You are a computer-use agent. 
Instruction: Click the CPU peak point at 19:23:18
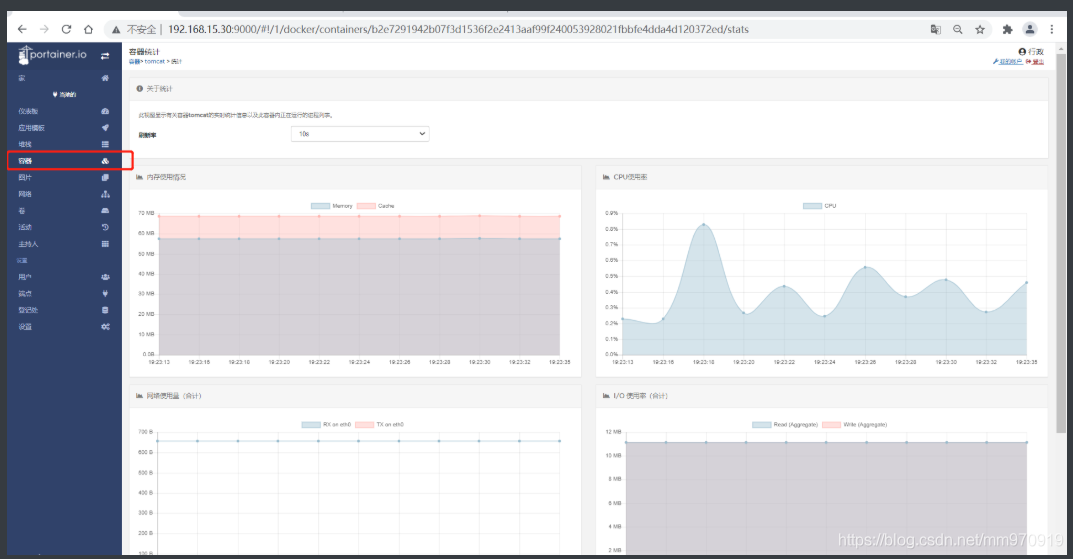(x=703, y=224)
